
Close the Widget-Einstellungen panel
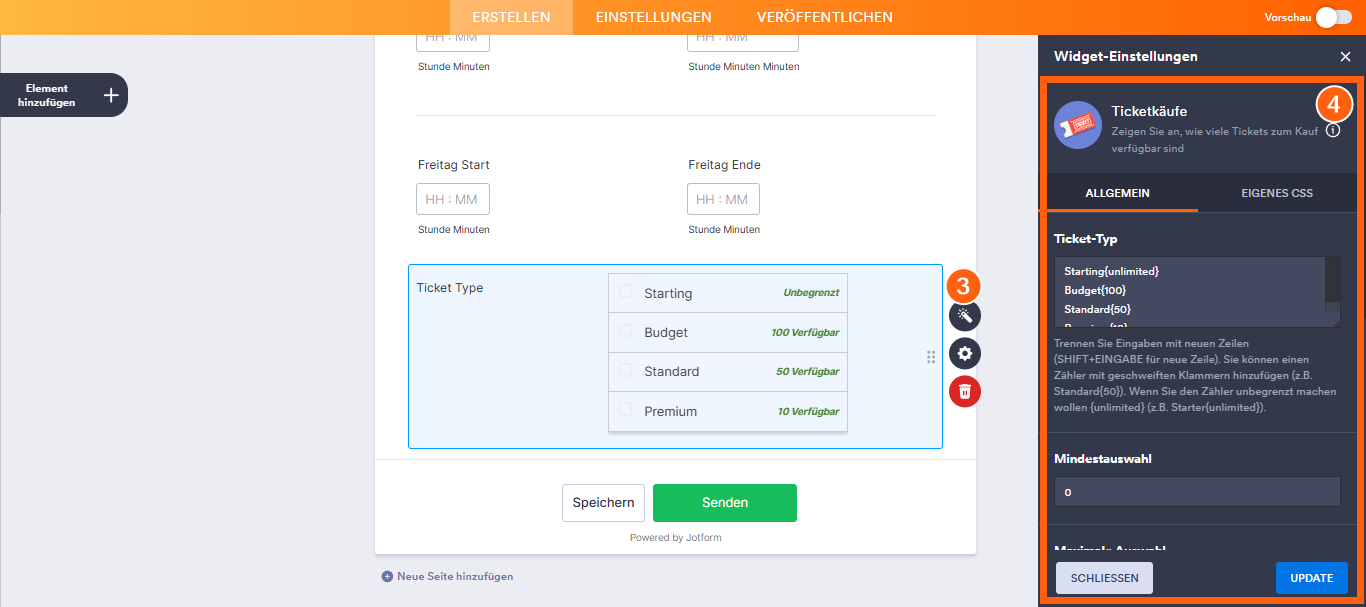tap(1345, 57)
